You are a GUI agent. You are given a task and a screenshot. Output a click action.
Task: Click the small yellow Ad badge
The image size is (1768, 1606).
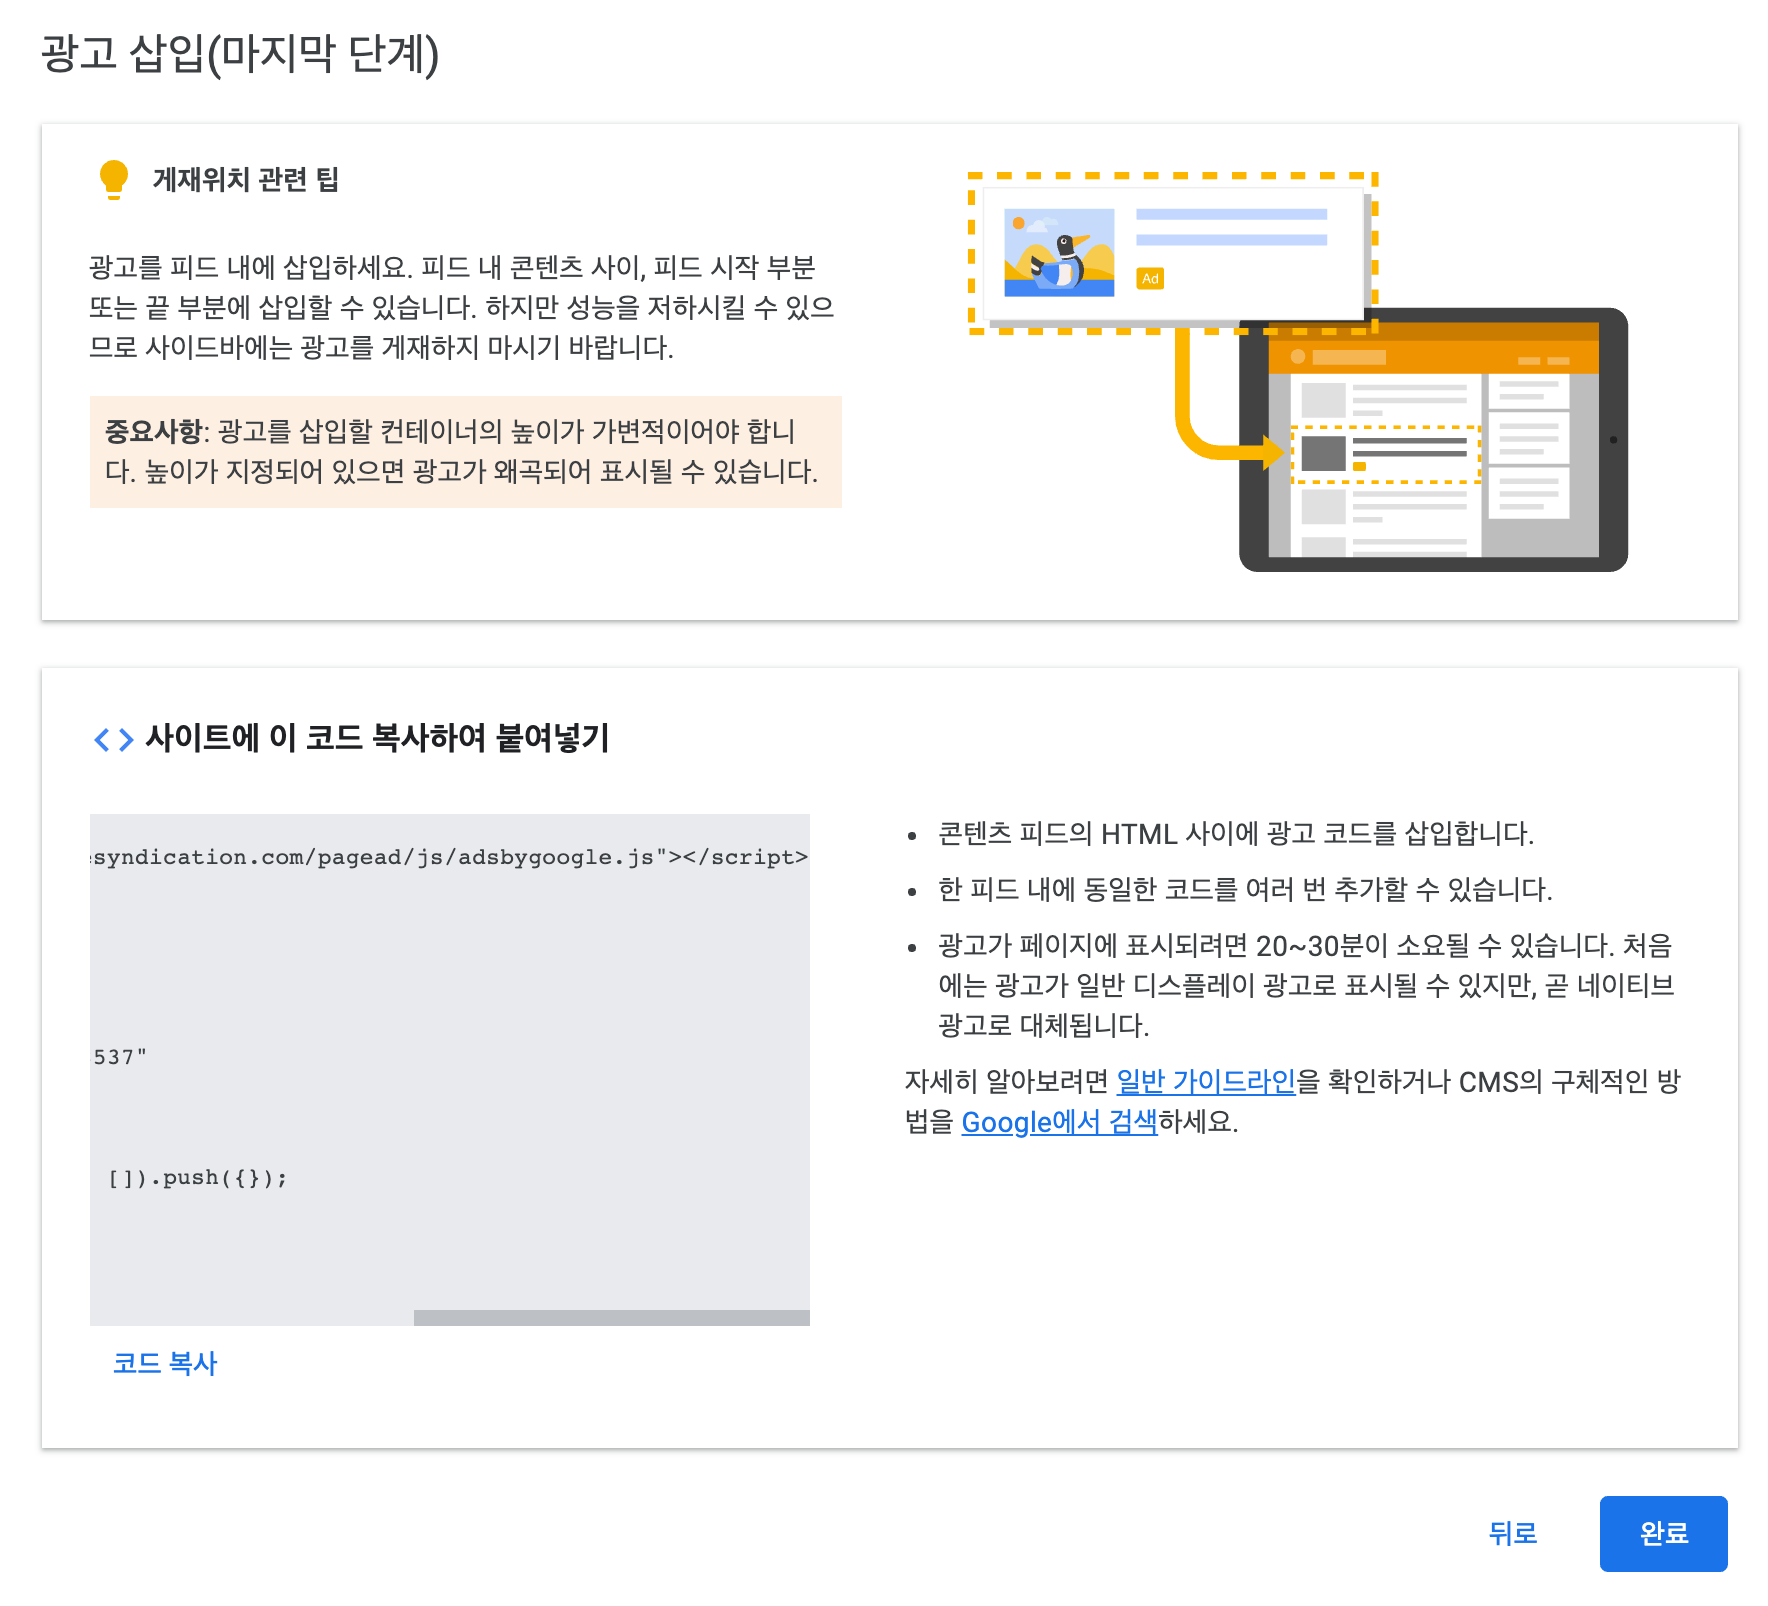click(1150, 279)
